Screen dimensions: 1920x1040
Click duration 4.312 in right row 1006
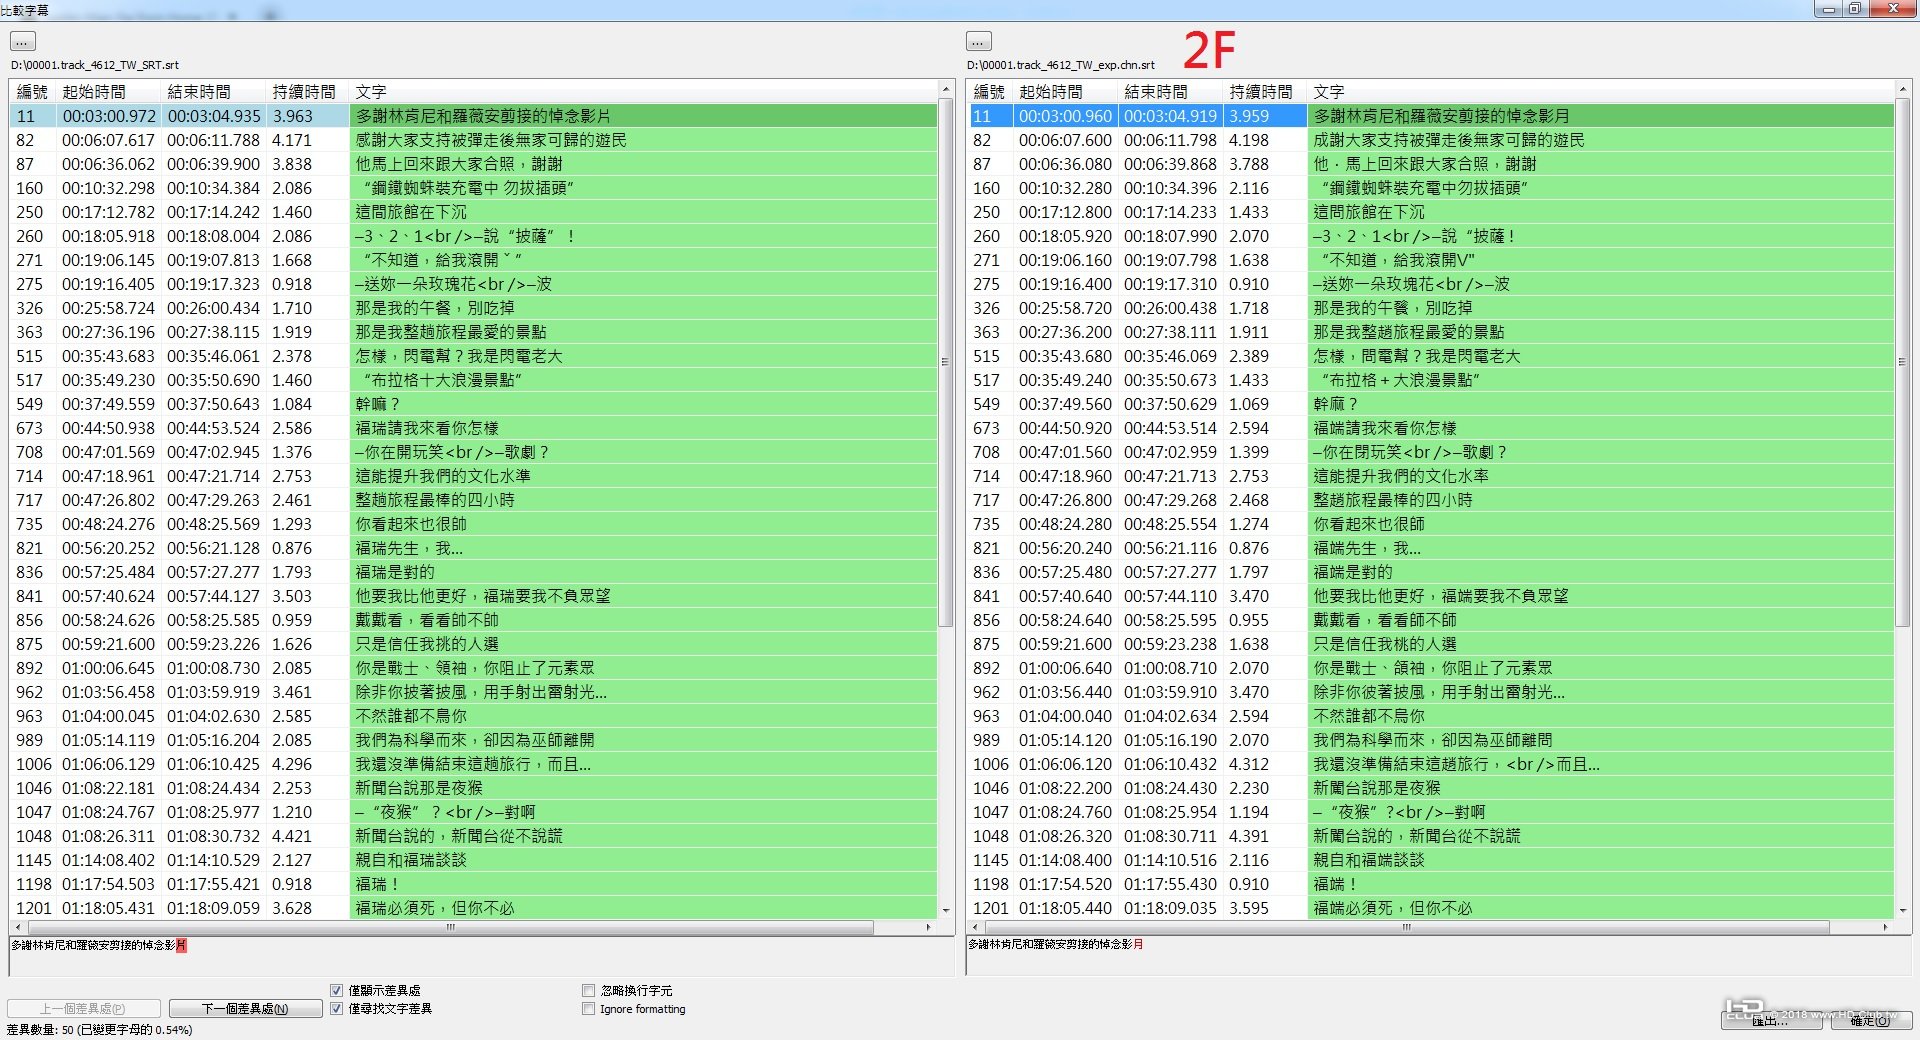coord(1249,764)
